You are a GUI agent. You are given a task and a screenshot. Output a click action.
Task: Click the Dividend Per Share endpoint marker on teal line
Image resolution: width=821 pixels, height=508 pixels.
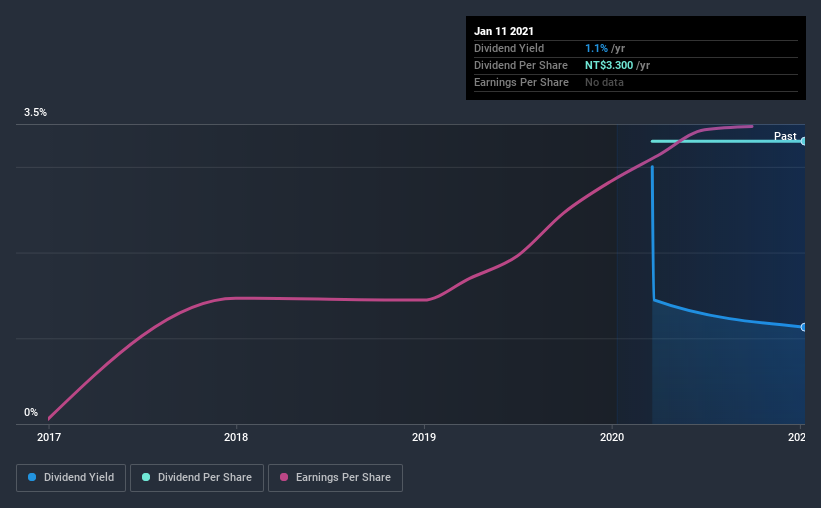(x=803, y=141)
